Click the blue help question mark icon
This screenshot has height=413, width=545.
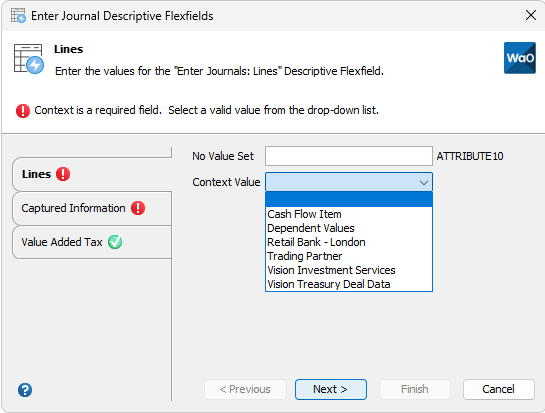25,390
